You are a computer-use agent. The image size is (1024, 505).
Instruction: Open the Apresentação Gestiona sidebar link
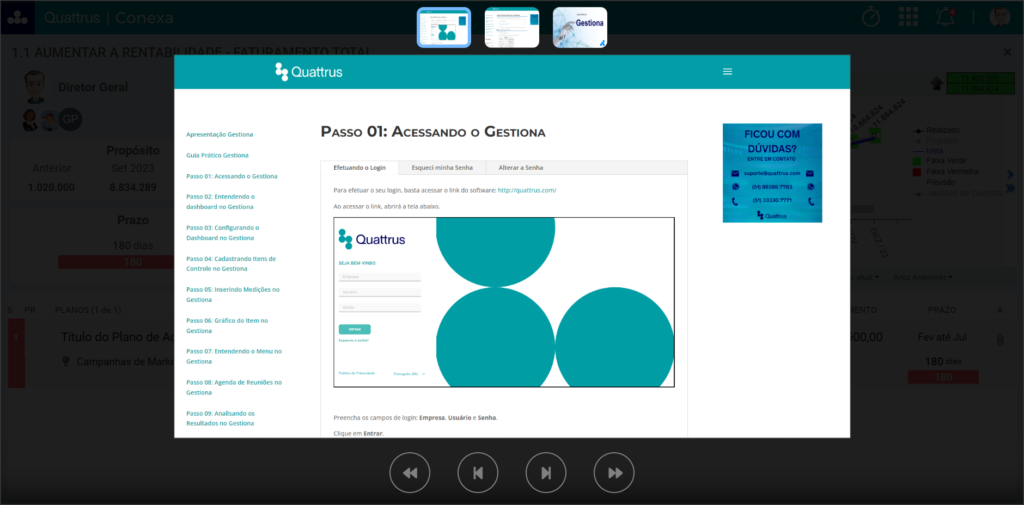[219, 135]
